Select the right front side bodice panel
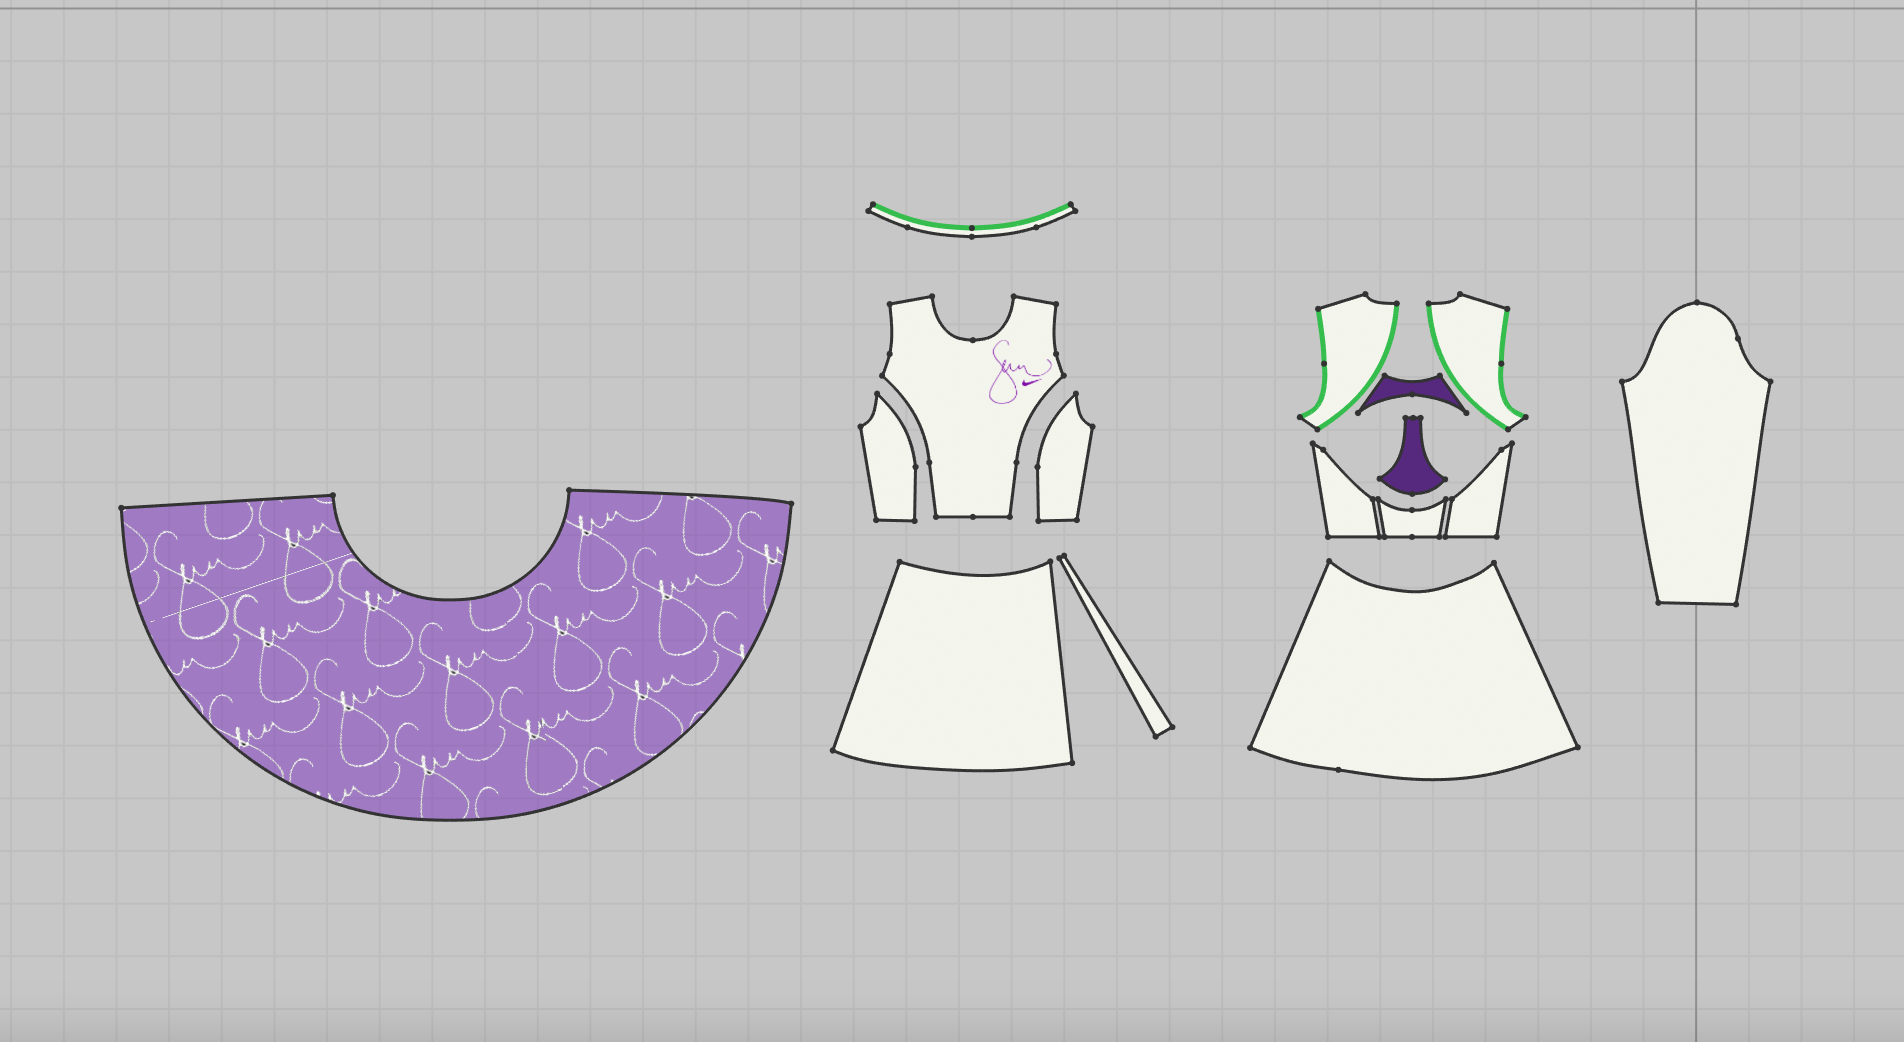 click(1062, 470)
